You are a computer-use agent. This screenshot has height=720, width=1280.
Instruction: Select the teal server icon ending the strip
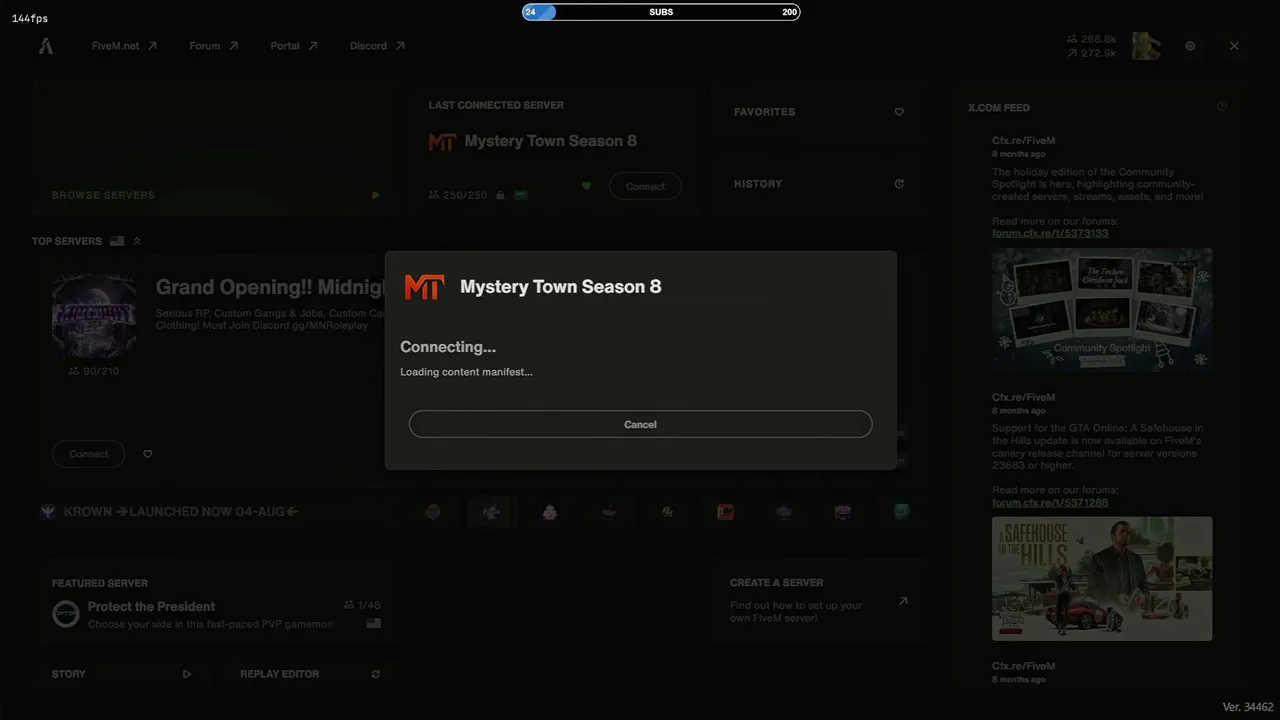[x=901, y=512]
